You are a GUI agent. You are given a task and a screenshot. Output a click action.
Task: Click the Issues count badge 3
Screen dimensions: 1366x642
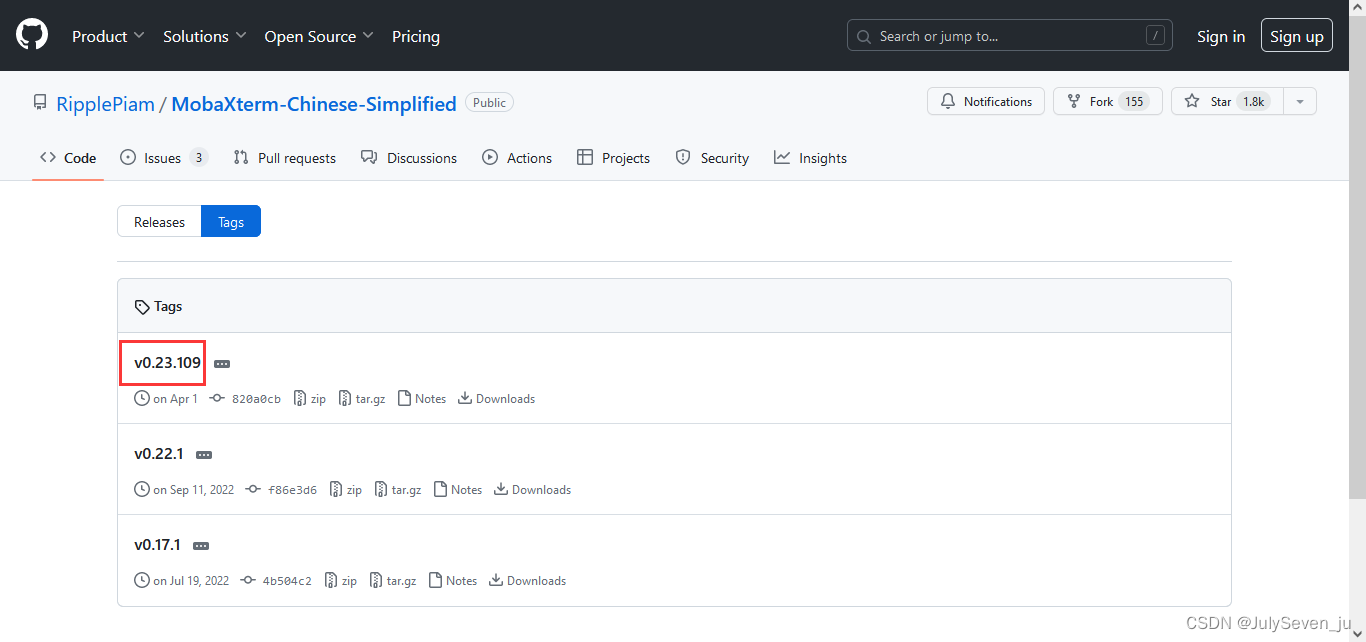[x=198, y=158]
